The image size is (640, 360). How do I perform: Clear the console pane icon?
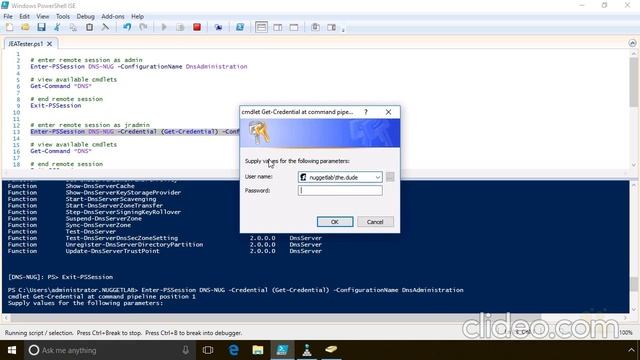click(x=105, y=27)
